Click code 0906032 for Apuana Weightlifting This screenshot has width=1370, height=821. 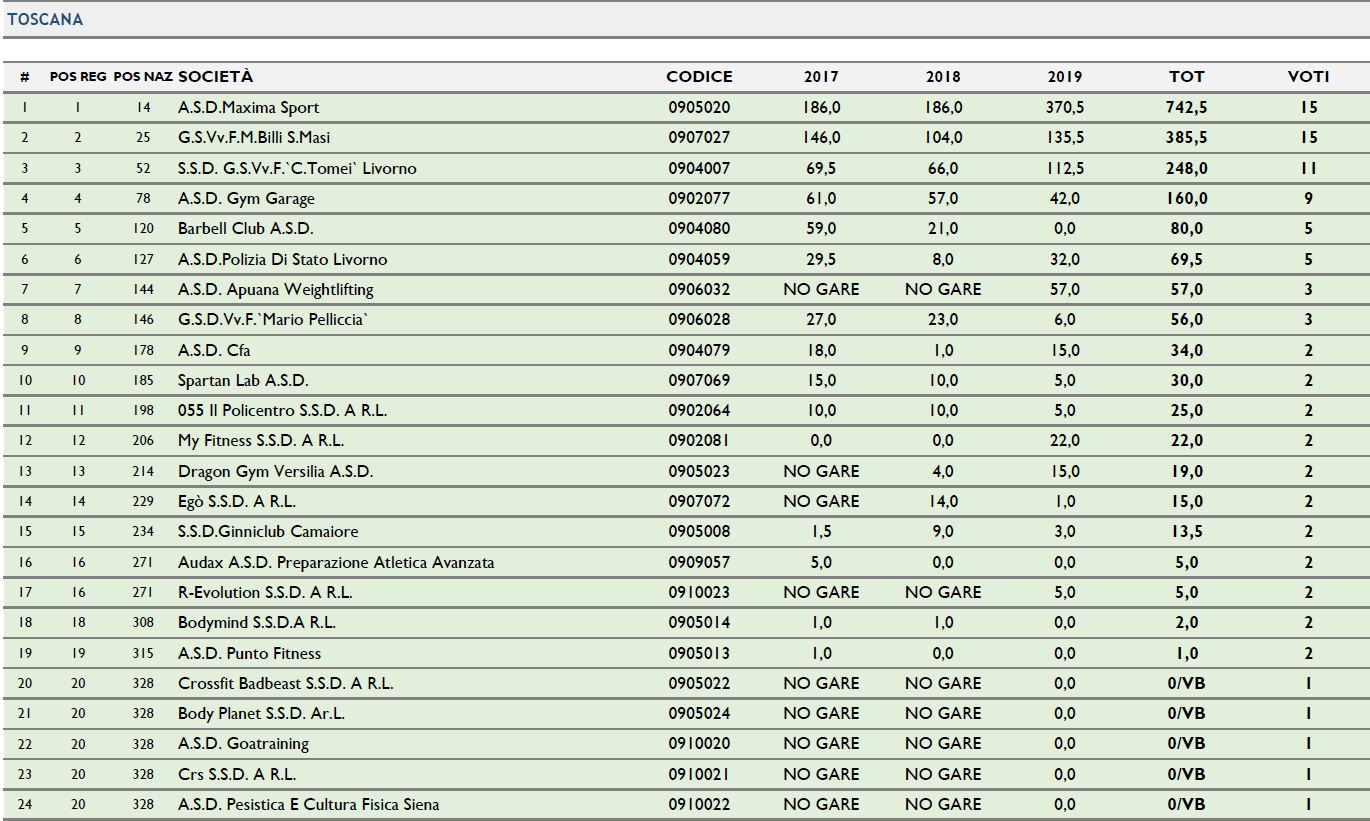[x=699, y=289]
